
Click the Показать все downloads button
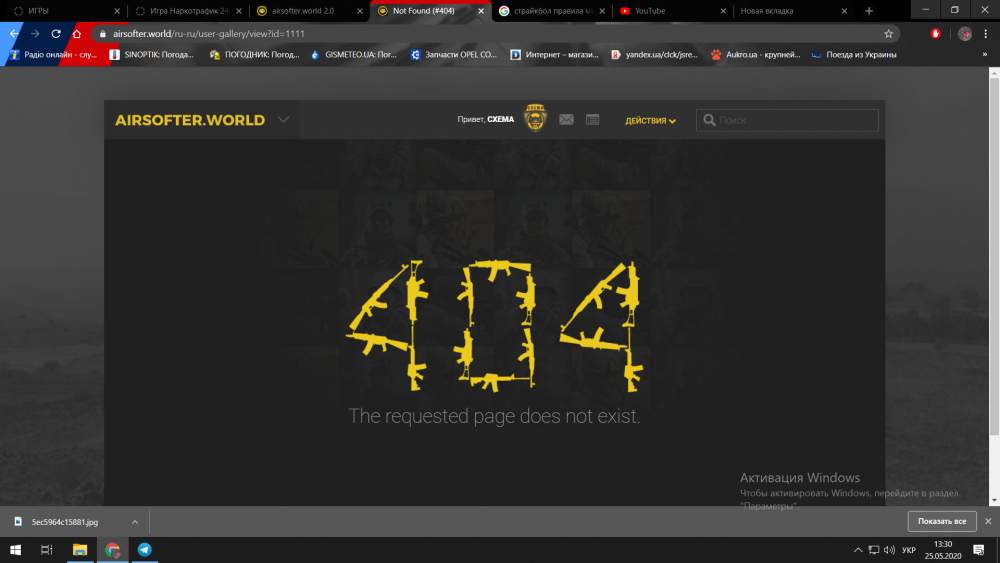[x=942, y=521]
